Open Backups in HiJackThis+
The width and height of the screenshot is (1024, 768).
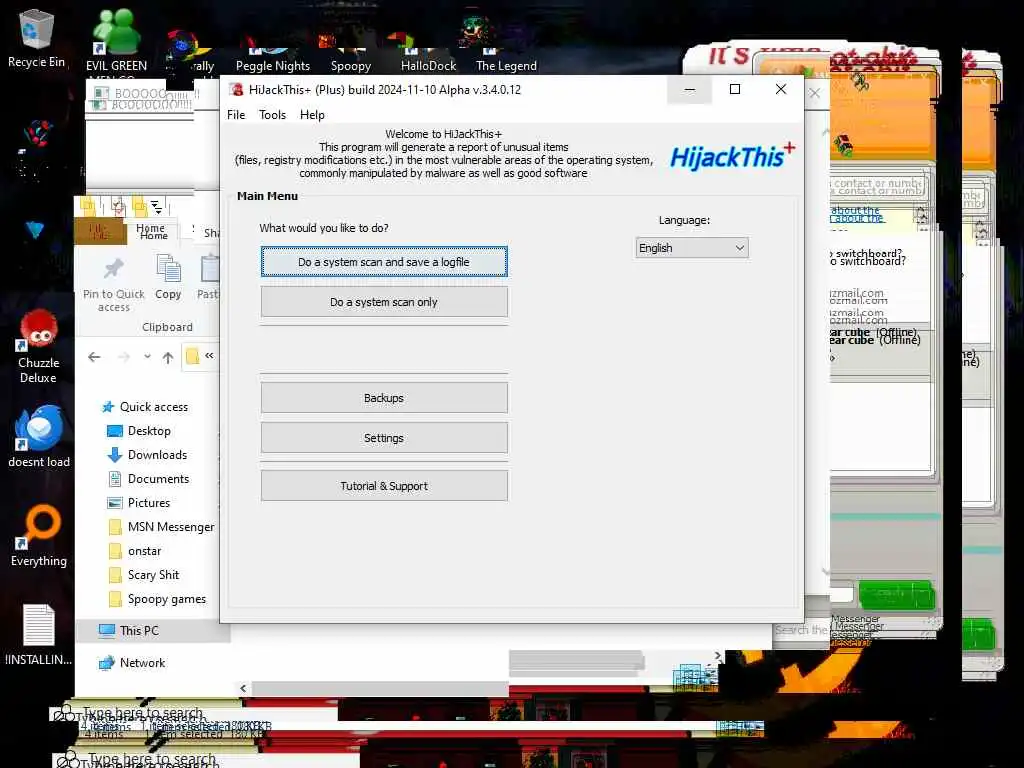[384, 398]
